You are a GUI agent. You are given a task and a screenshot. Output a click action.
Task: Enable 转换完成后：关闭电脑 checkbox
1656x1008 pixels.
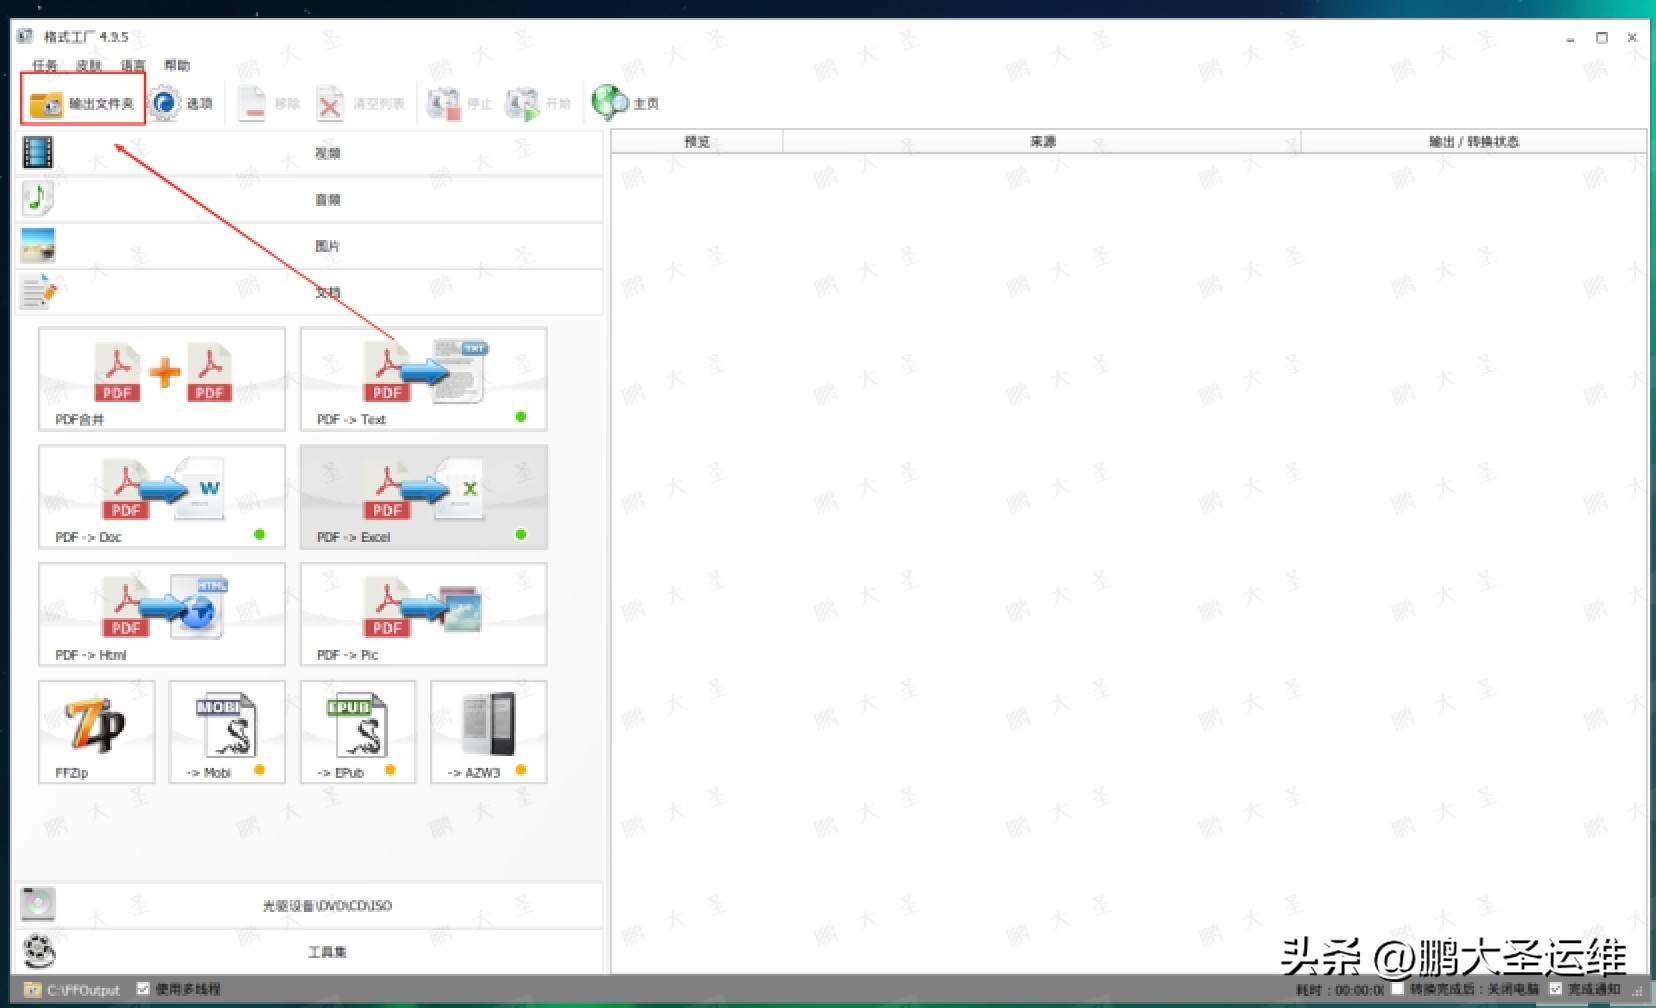(x=1398, y=989)
